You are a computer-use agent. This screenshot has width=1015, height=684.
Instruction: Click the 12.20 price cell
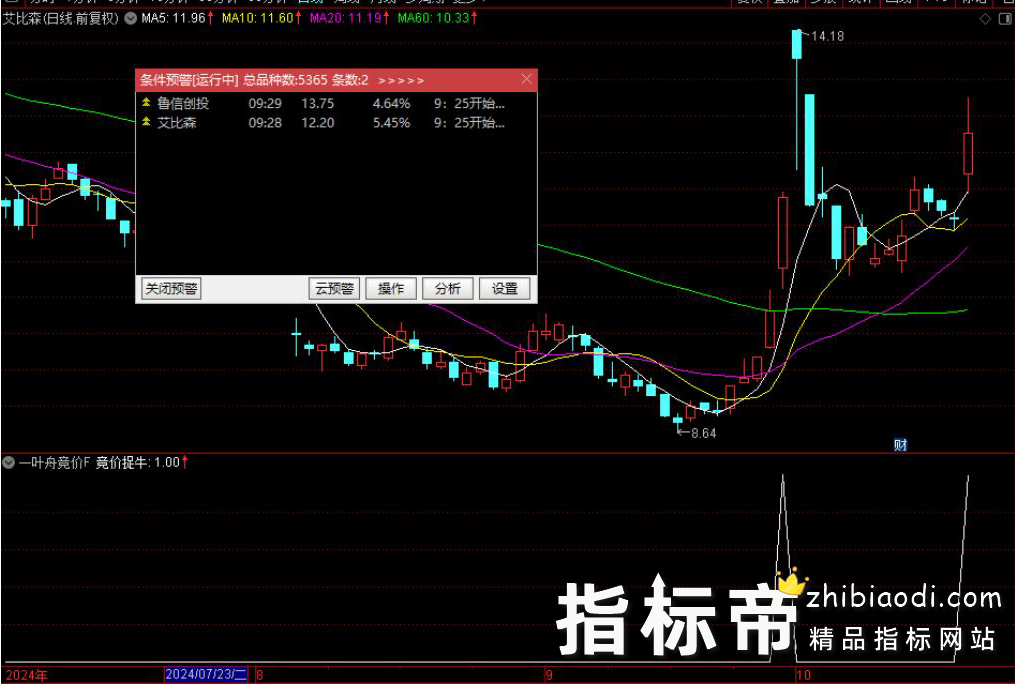click(x=318, y=122)
